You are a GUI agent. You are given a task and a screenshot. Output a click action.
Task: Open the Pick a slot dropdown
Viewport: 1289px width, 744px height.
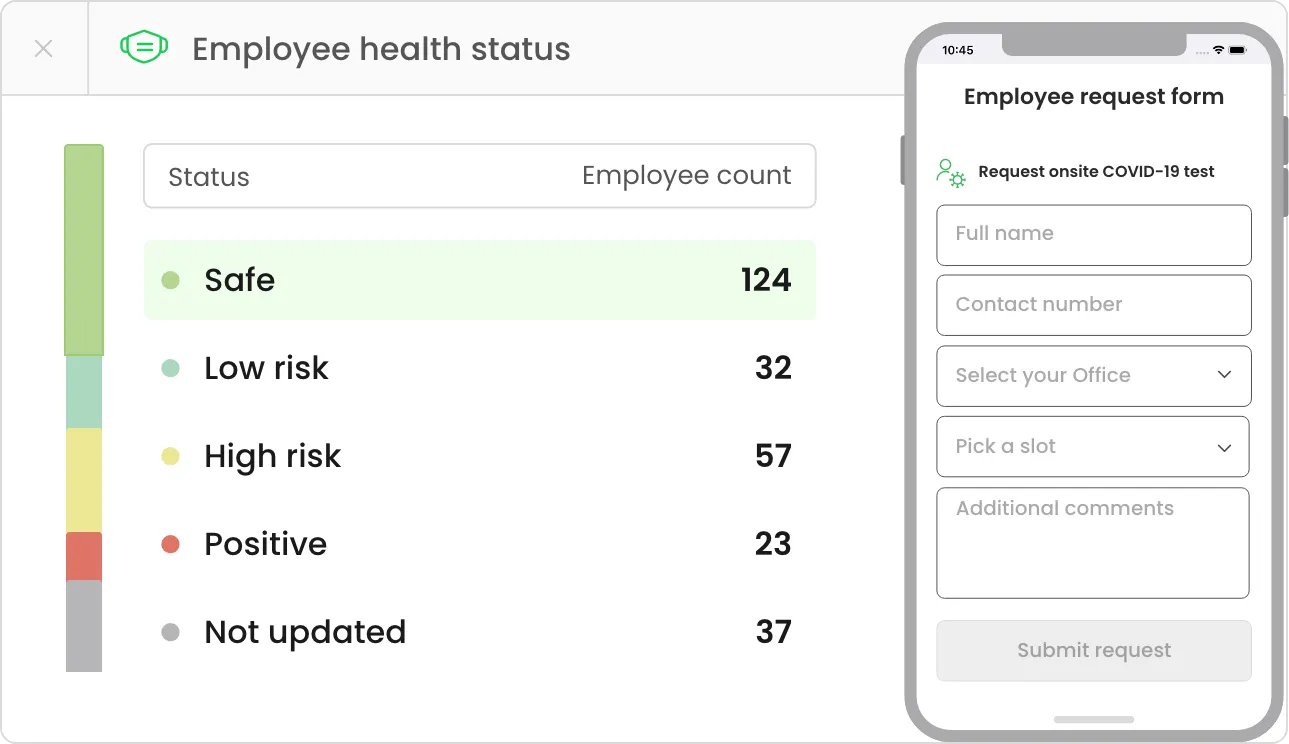click(x=1092, y=447)
